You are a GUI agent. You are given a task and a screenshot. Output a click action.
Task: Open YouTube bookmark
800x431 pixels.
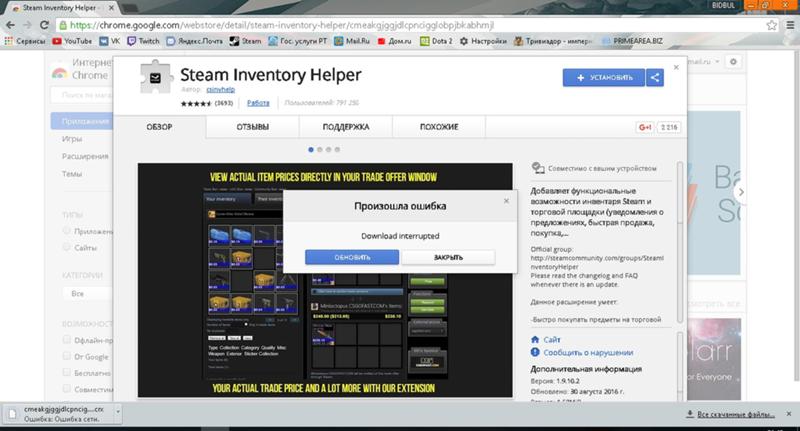pos(72,41)
